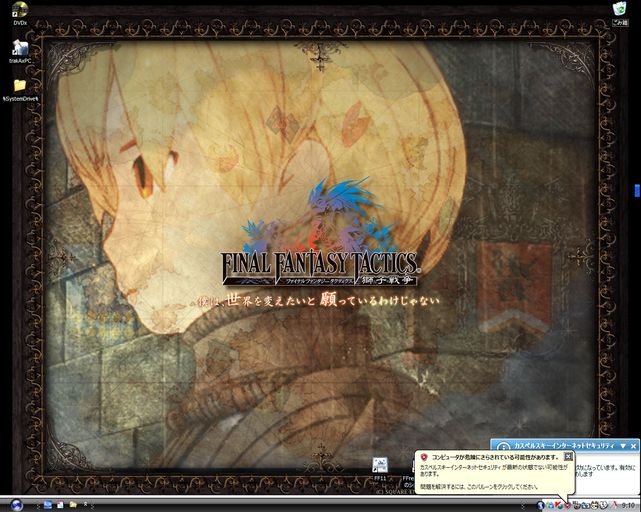Open the FF11 desktop shortcut
The image size is (641, 512).
coord(380,470)
